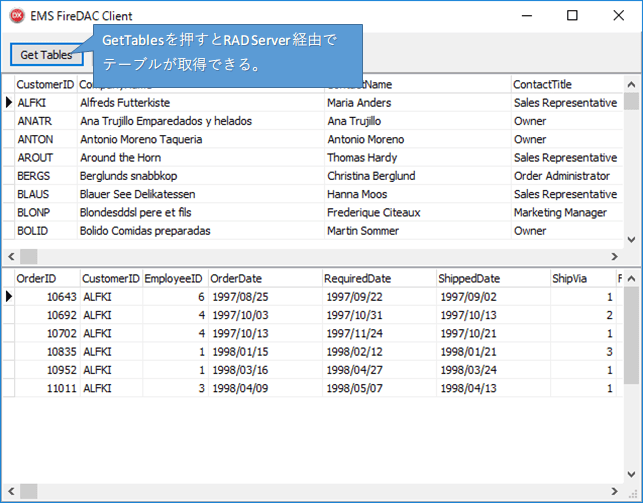This screenshot has width=643, height=503.
Task: Select the Order Administrator title cell
Action: [567, 176]
